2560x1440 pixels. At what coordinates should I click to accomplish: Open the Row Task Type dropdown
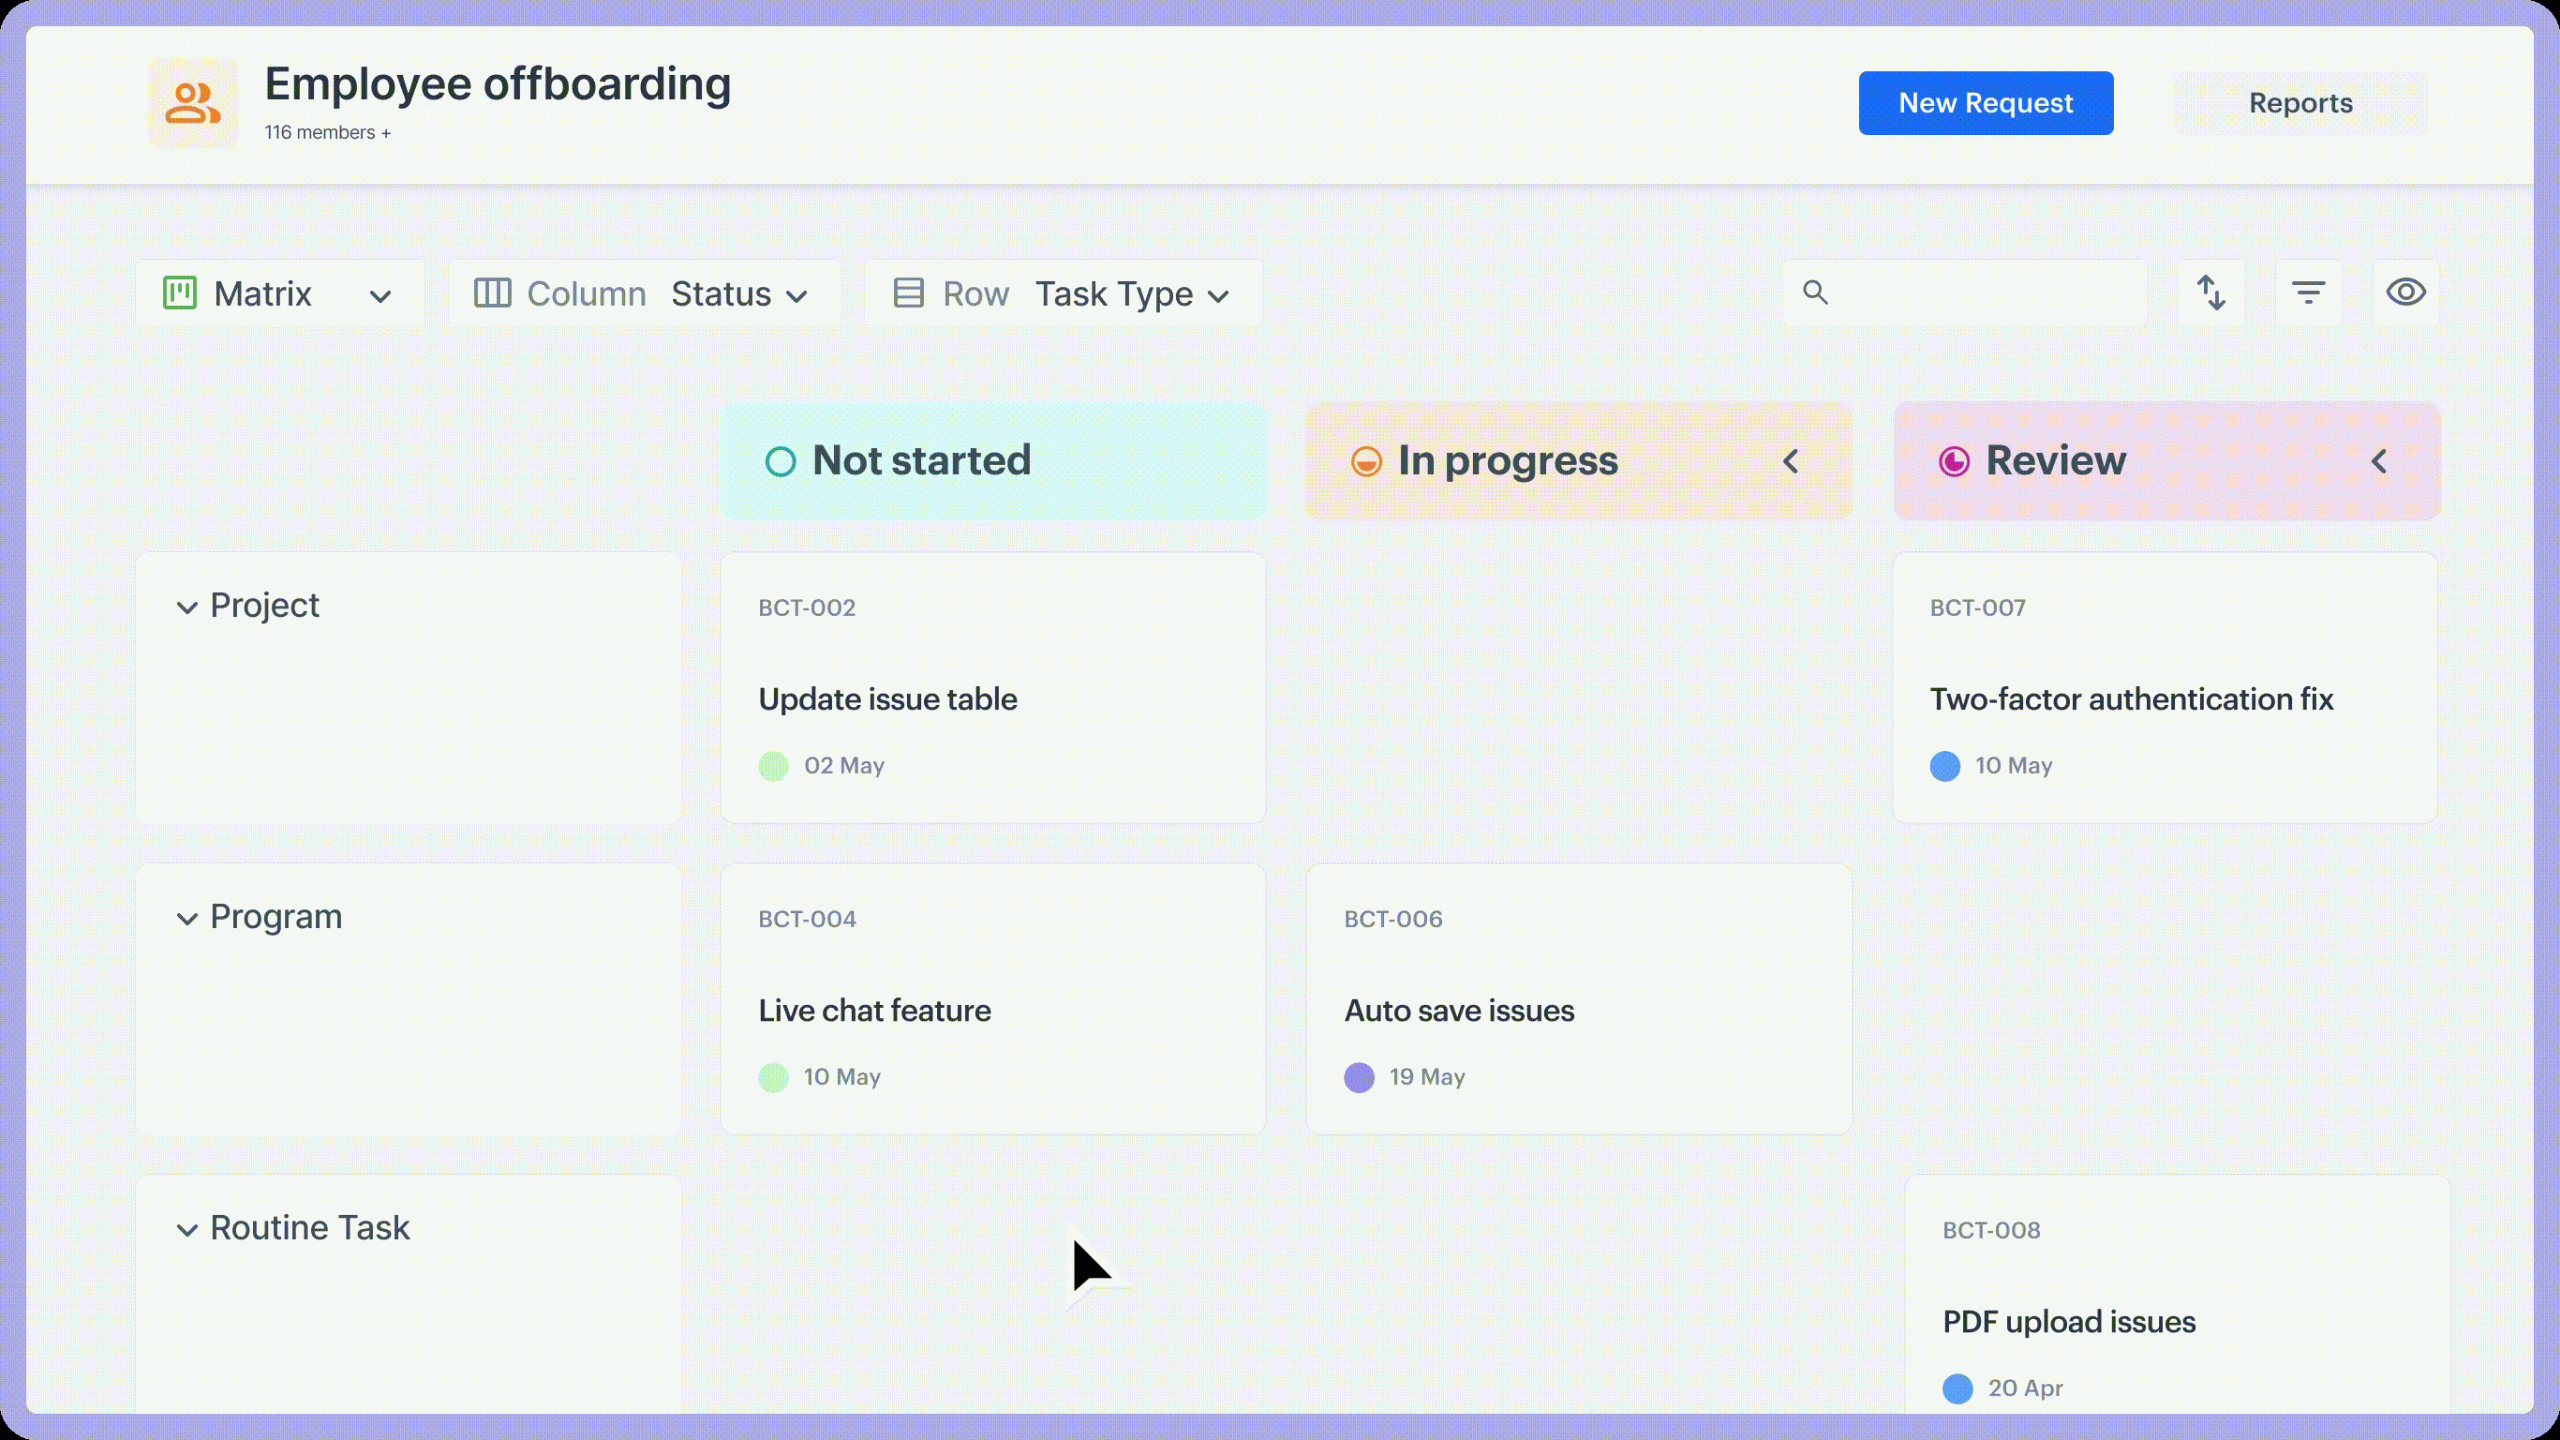click(x=1132, y=295)
